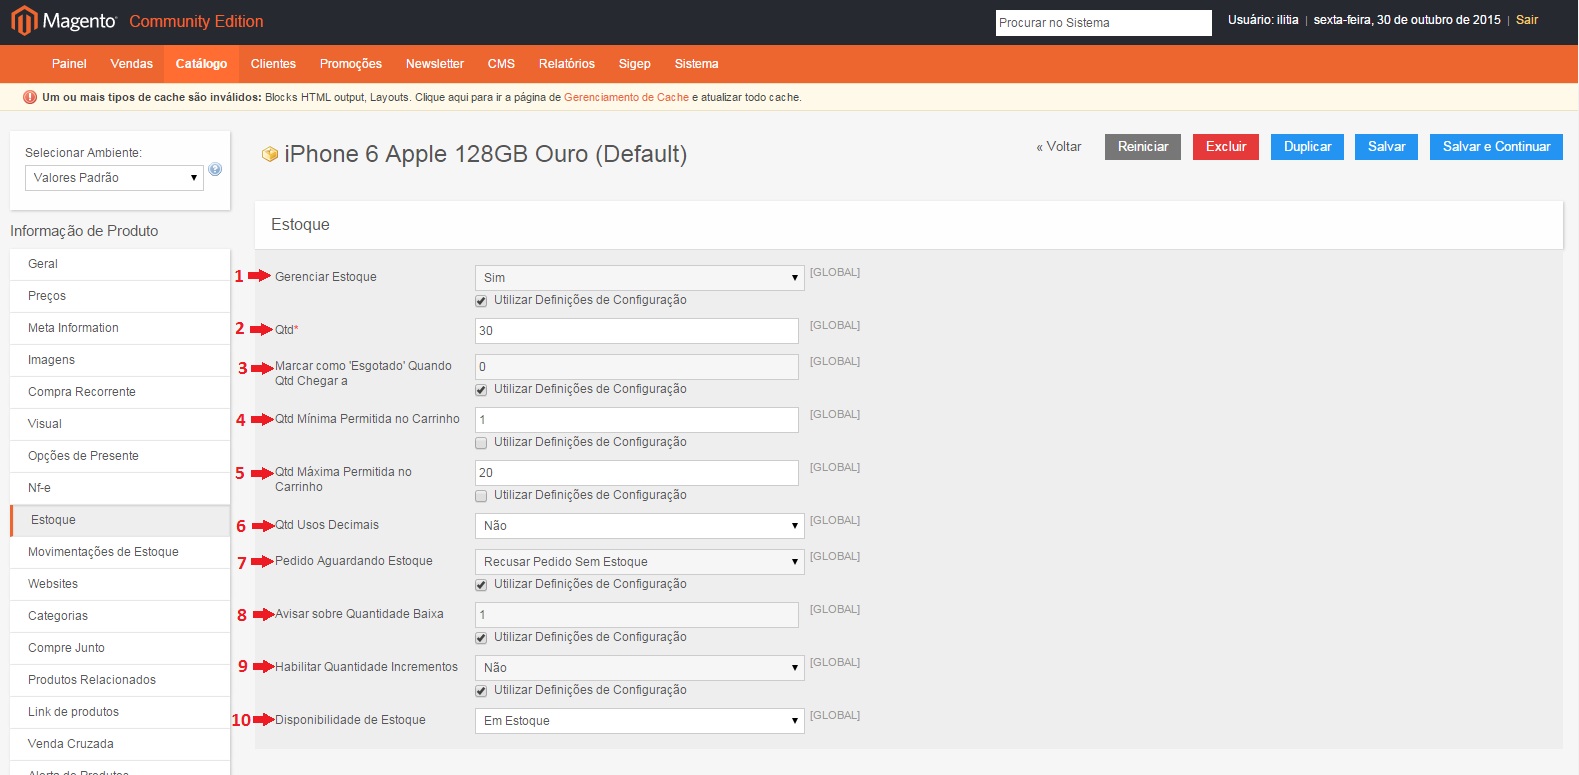Open the Newsletter menu
The height and width of the screenshot is (775, 1579).
(x=435, y=64)
